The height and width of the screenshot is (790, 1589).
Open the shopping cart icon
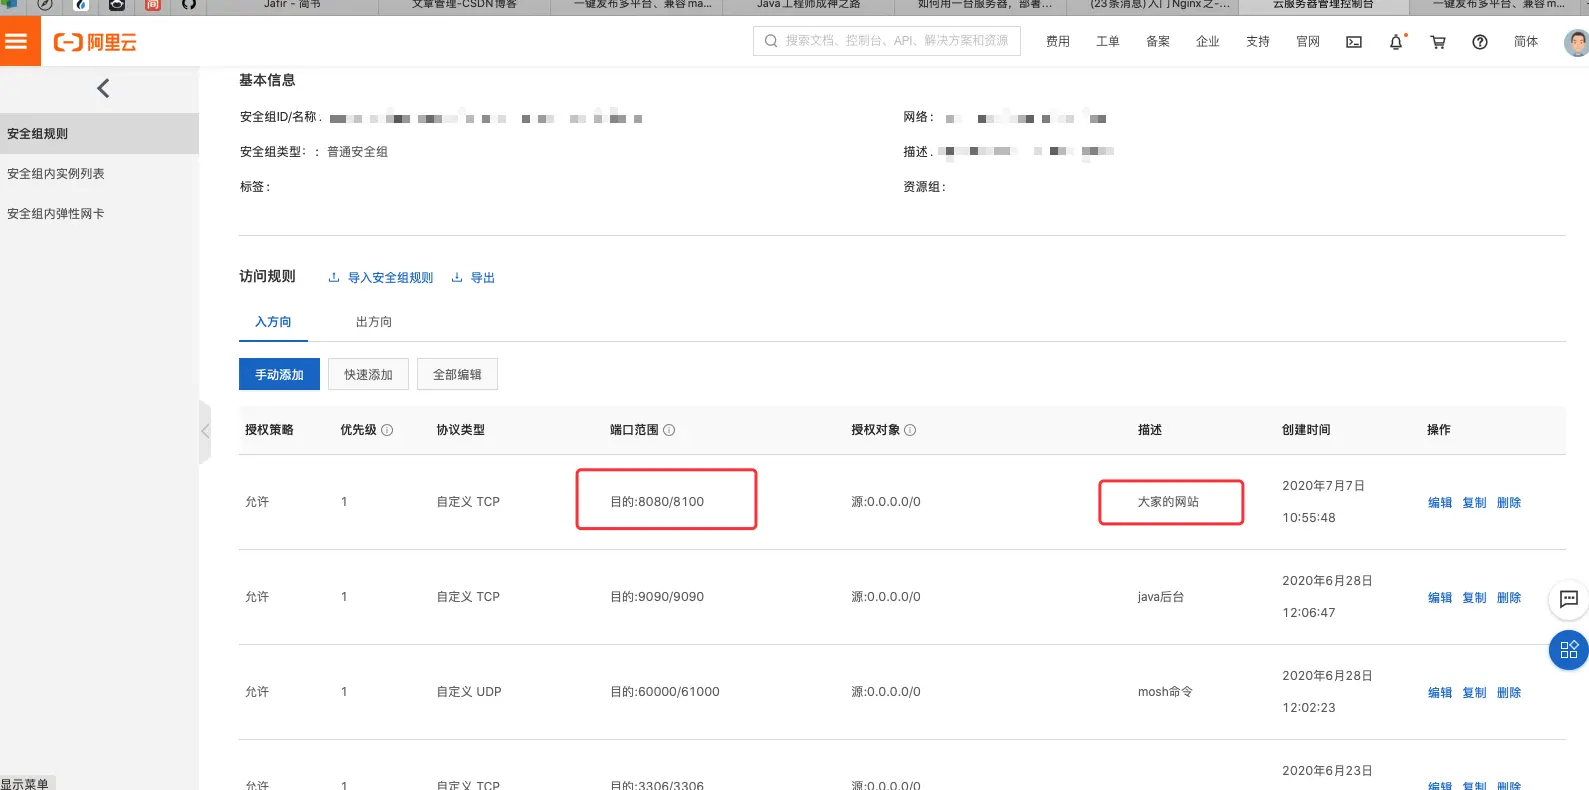point(1438,42)
